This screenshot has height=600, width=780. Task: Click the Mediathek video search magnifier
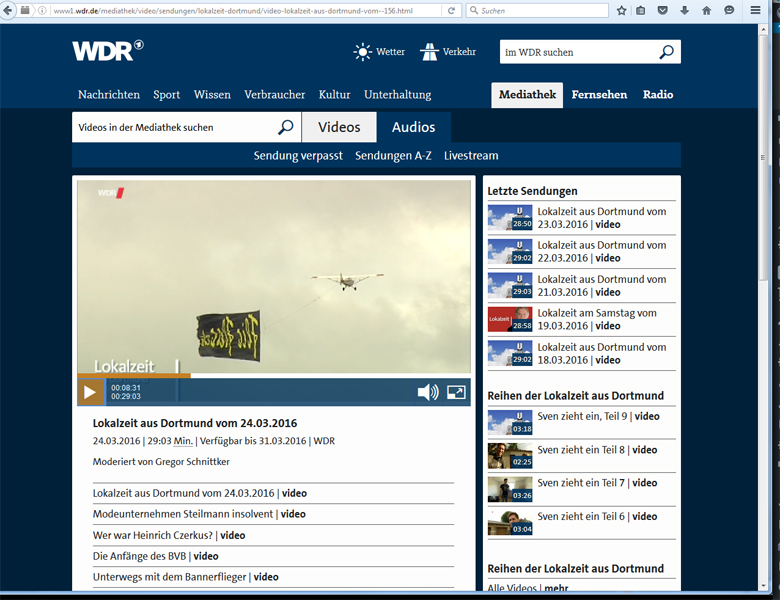286,127
